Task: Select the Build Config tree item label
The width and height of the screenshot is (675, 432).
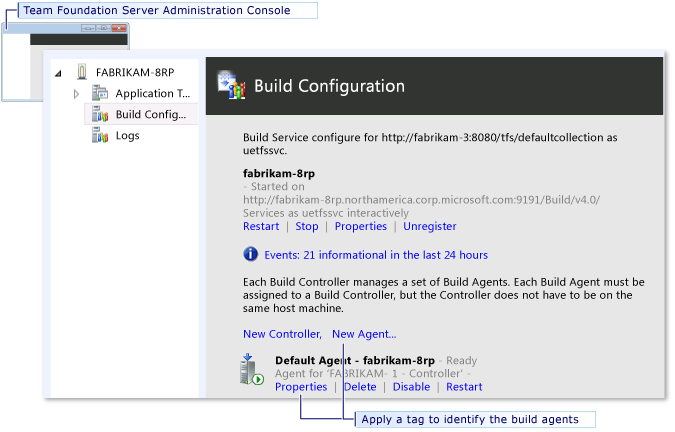Action: point(150,114)
